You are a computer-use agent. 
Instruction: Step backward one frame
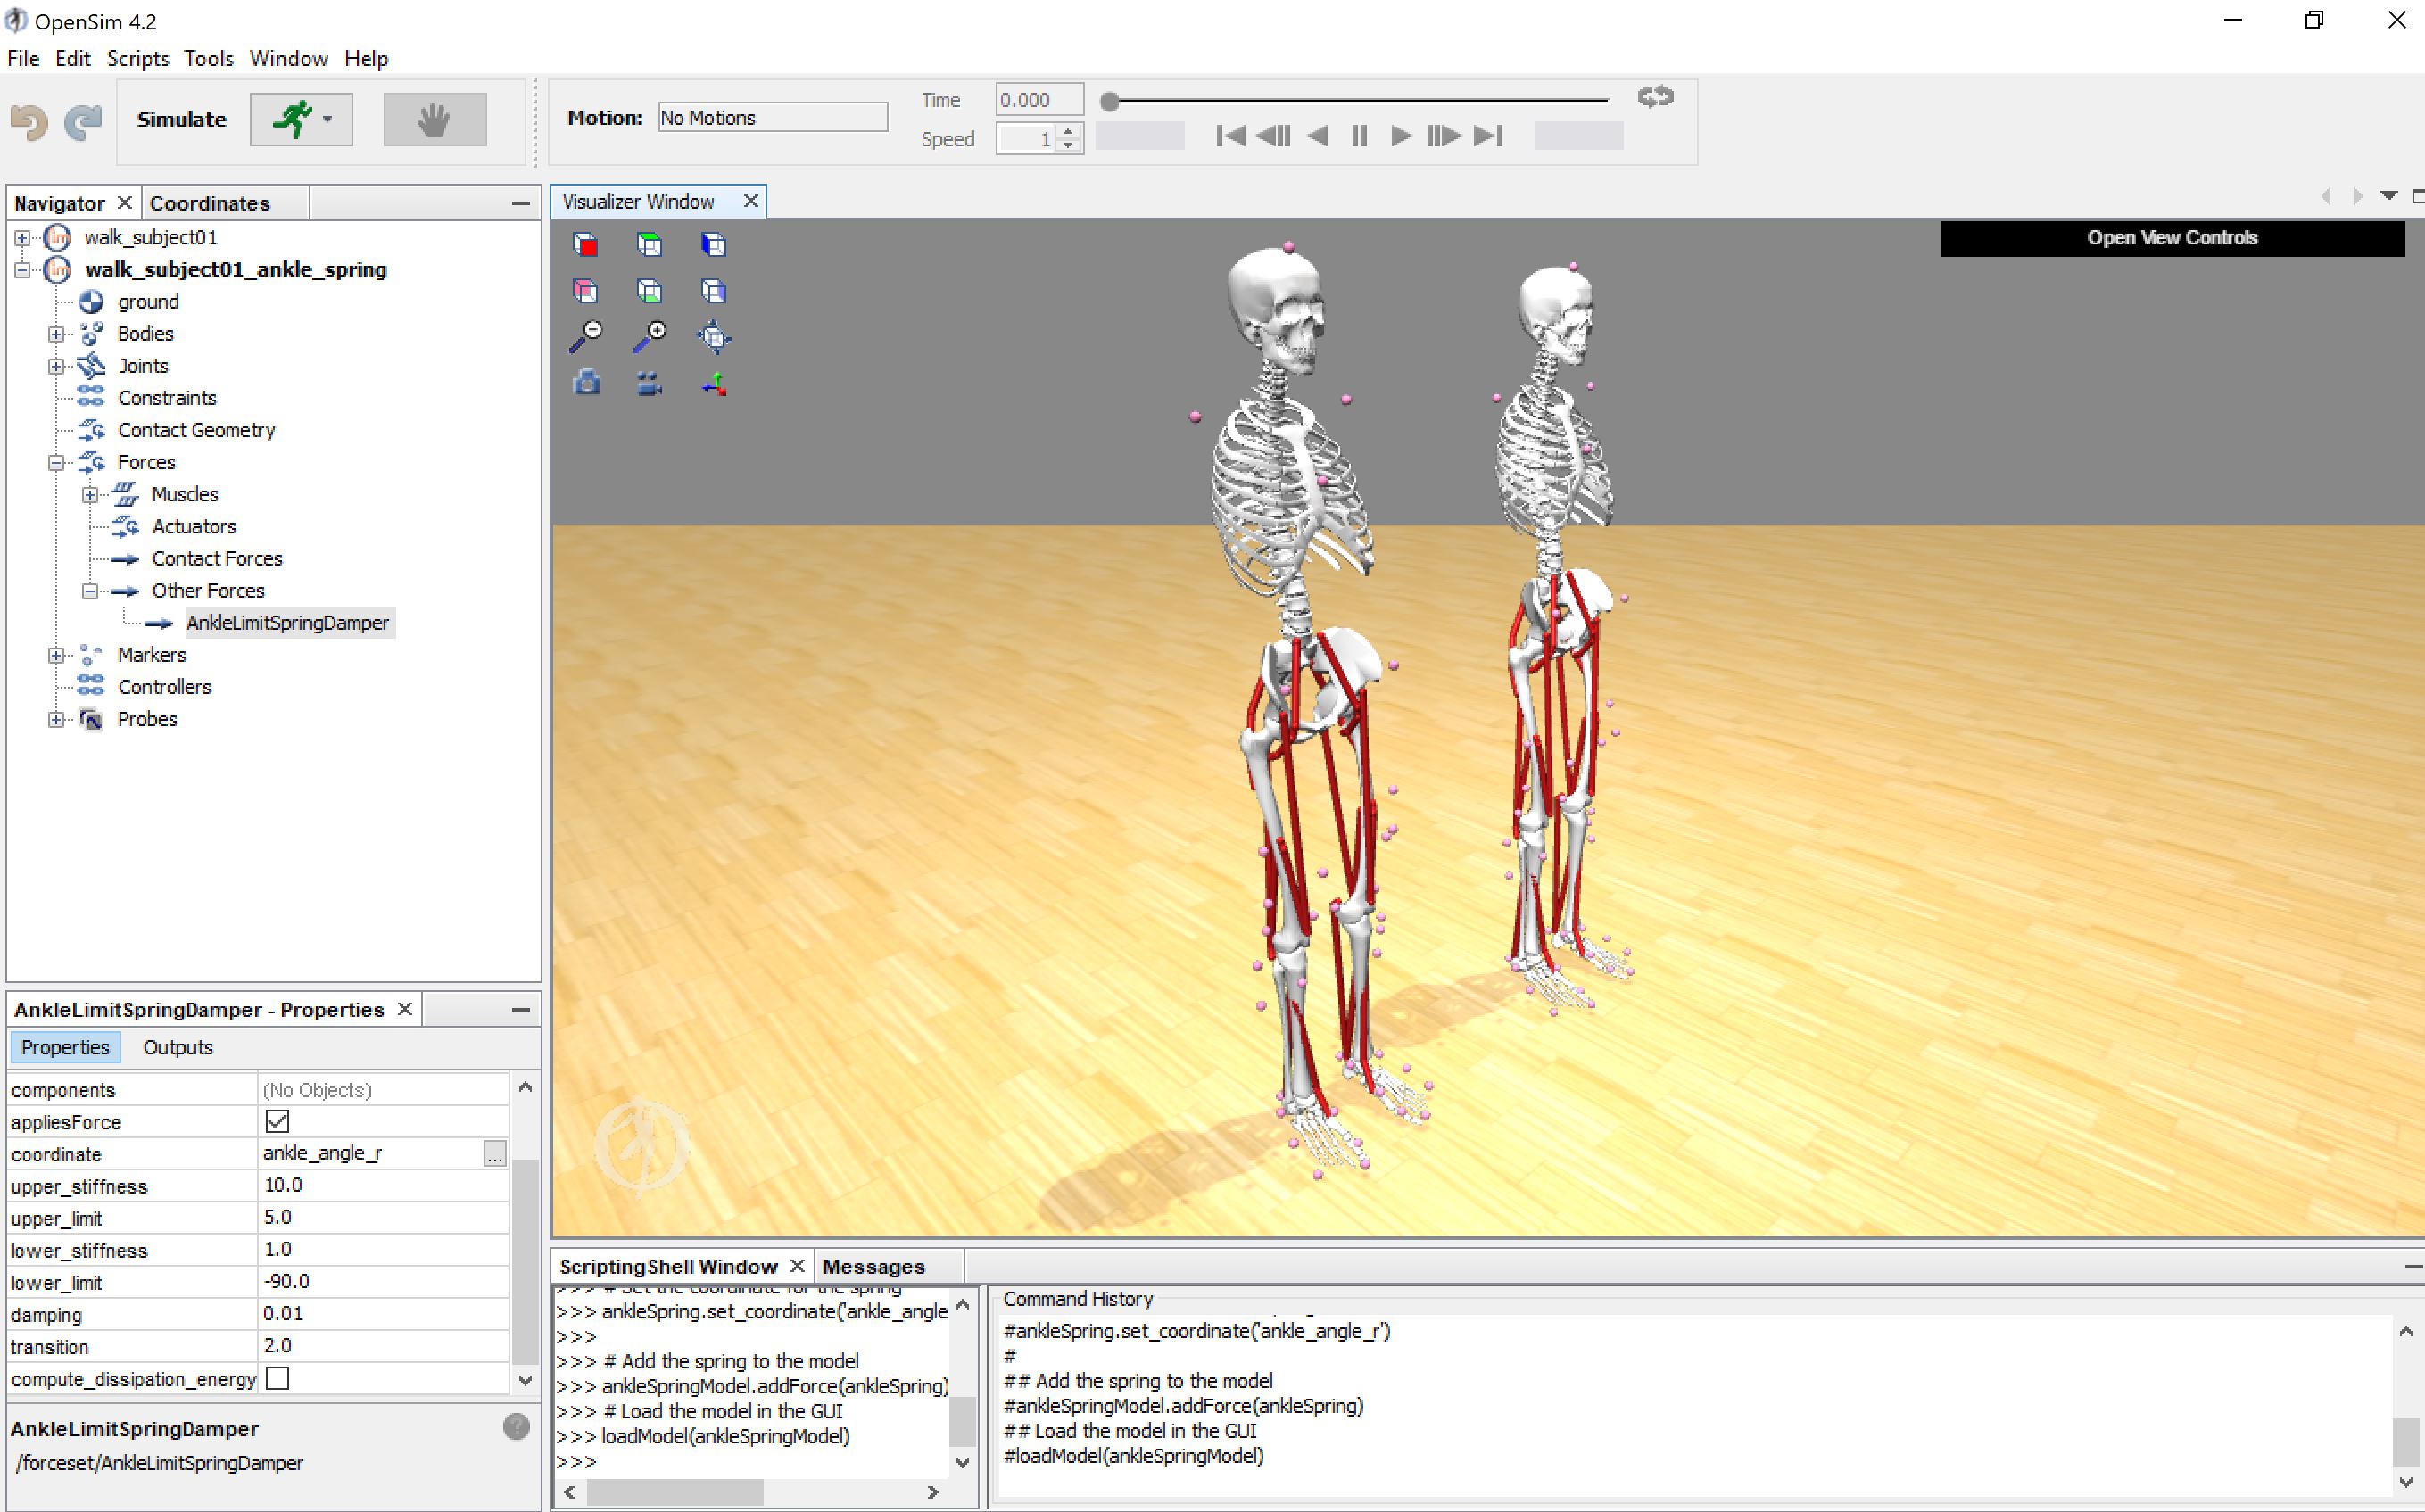(x=1273, y=136)
